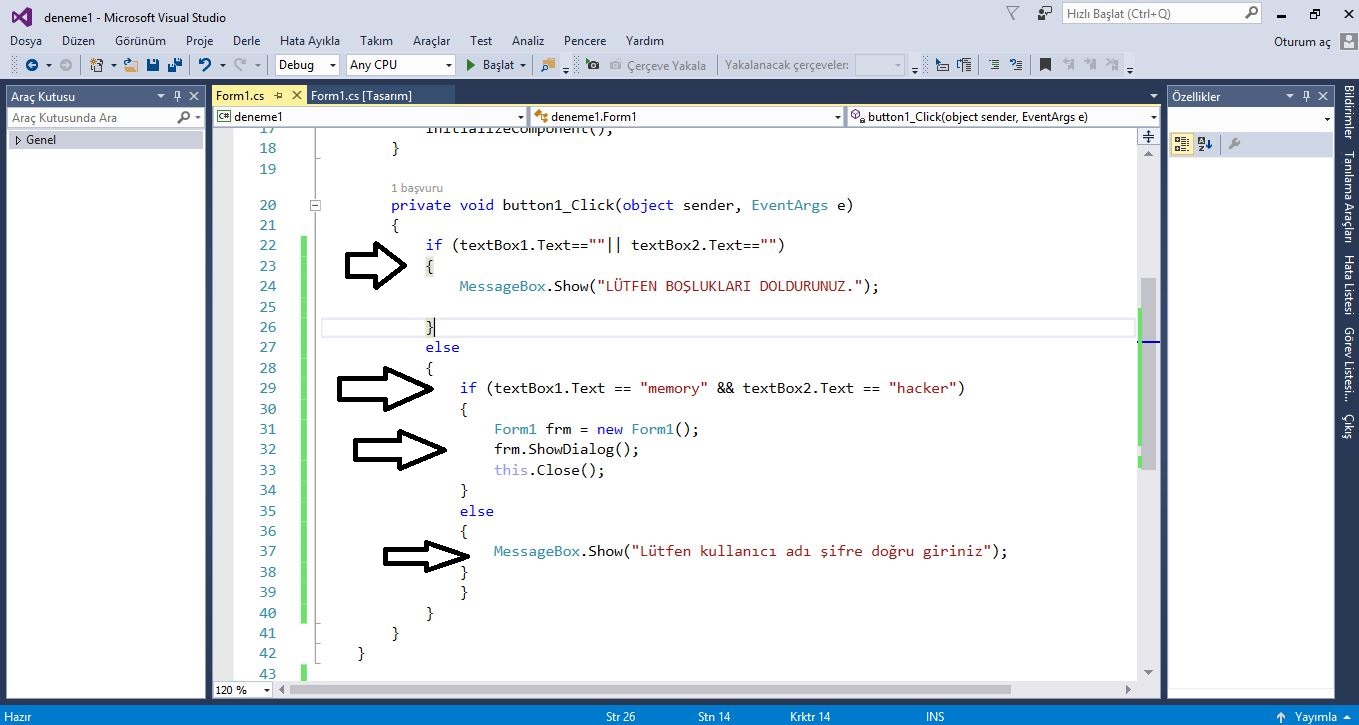This screenshot has height=725, width=1359.
Task: Open the deneme1.Form1 type dropdown
Action: point(838,117)
